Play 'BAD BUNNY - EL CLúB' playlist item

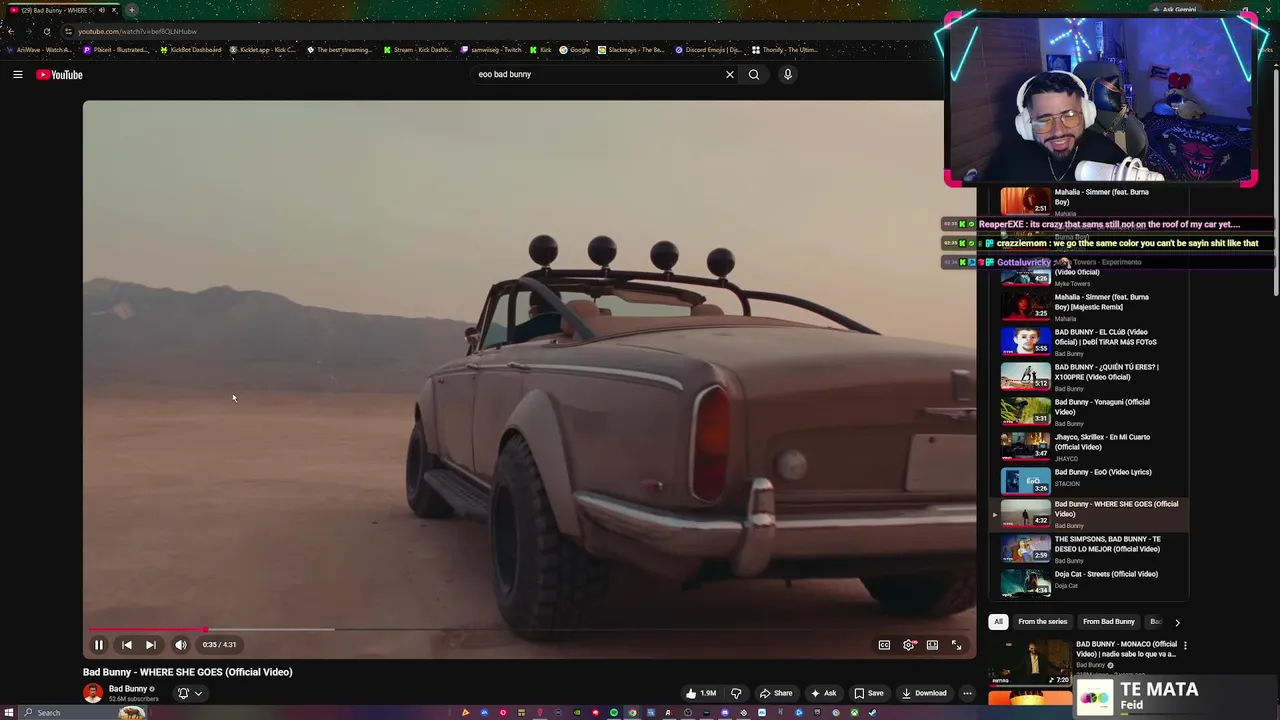tap(1089, 342)
